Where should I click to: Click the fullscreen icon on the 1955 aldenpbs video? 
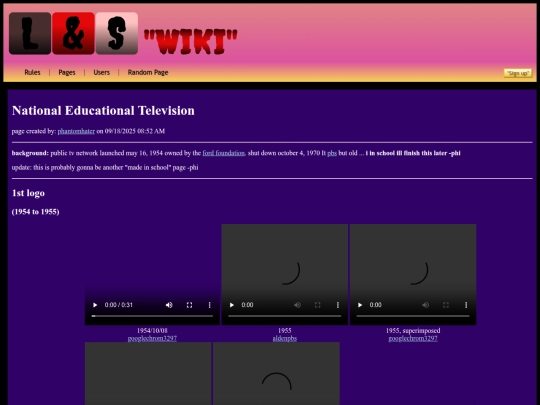[318, 305]
